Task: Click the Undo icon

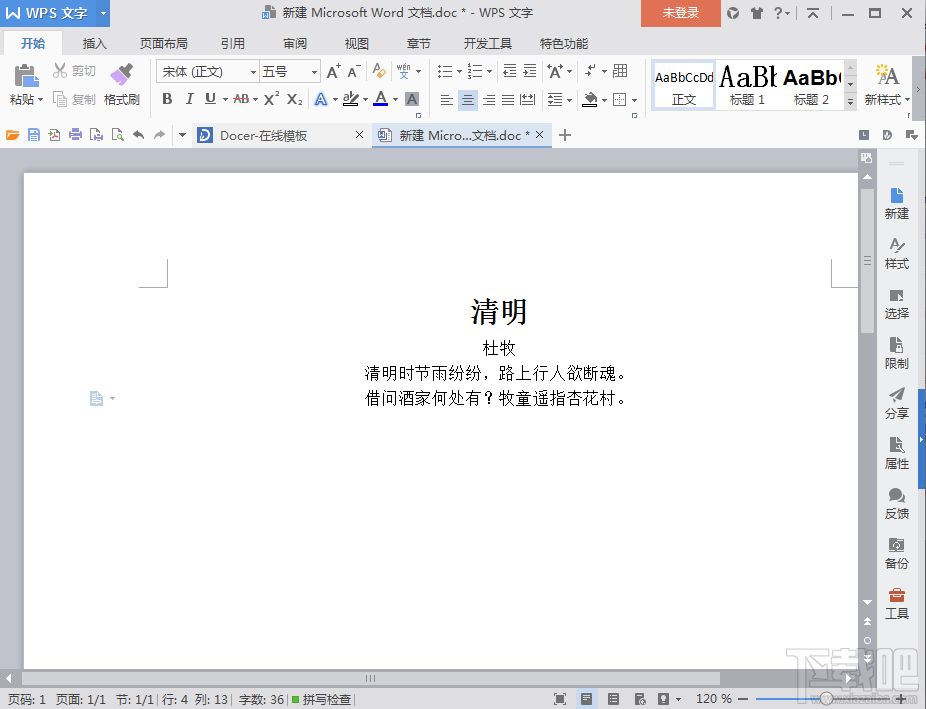Action: pyautogui.click(x=137, y=134)
